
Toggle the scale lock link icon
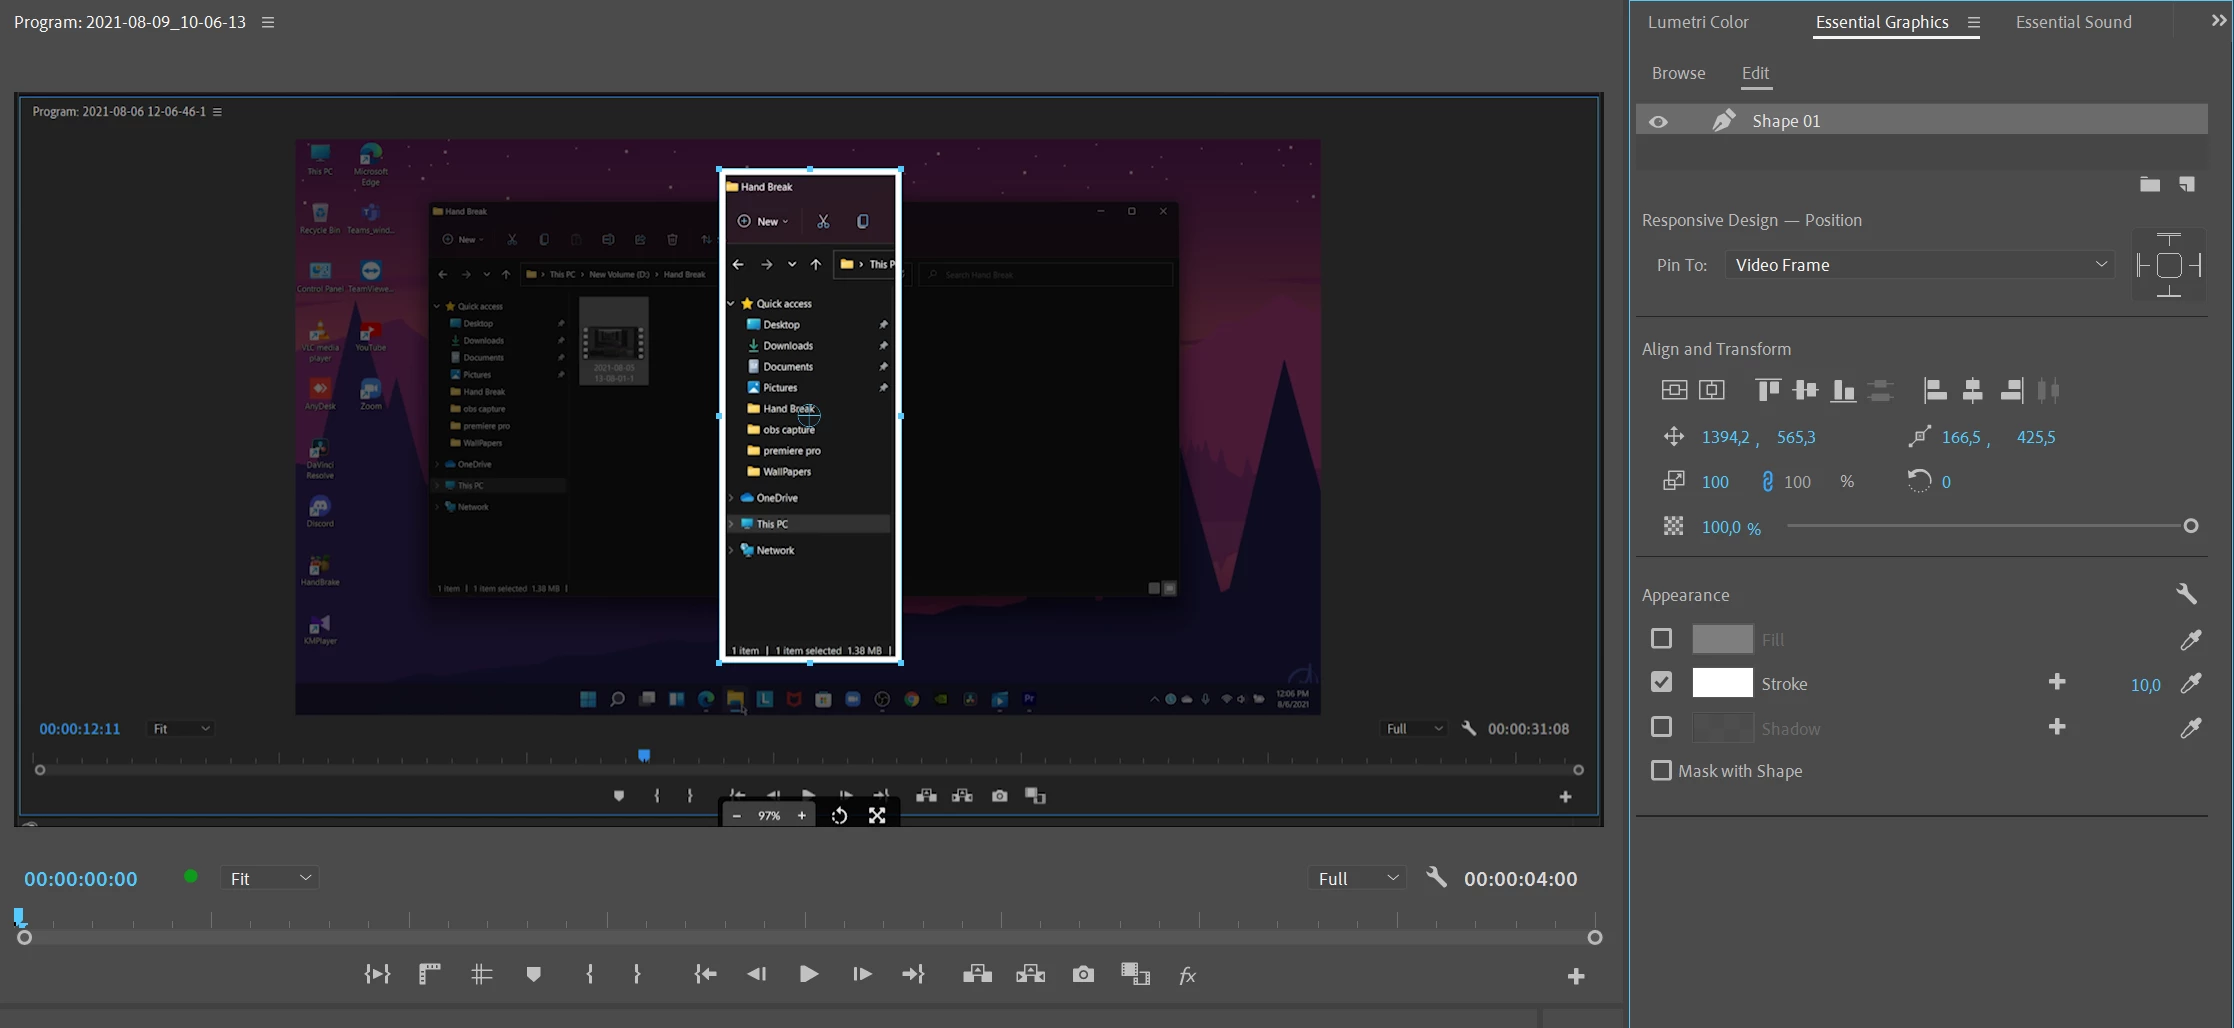click(x=1767, y=482)
